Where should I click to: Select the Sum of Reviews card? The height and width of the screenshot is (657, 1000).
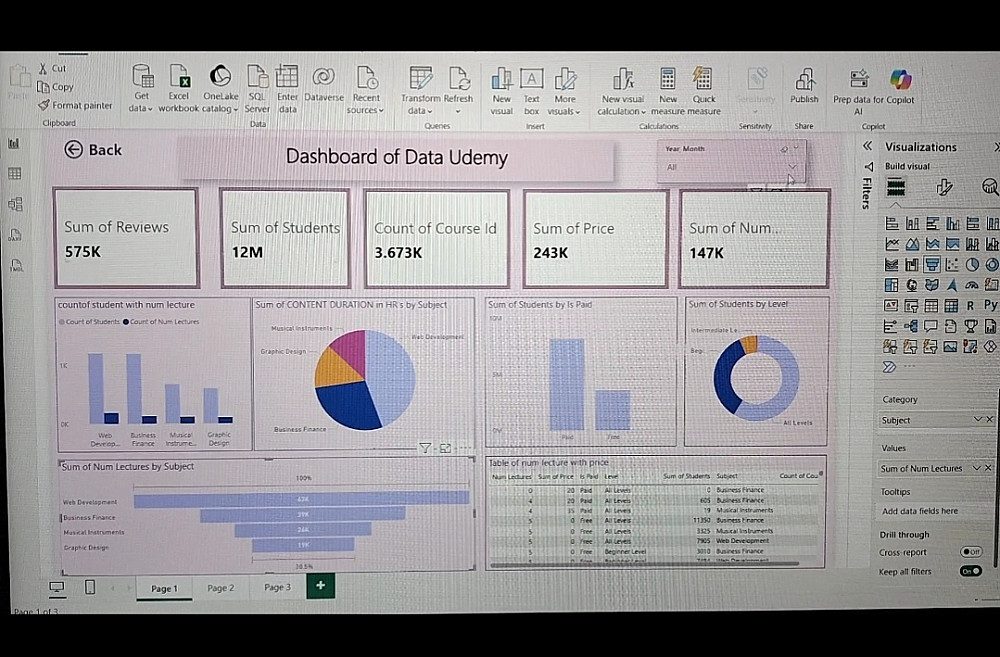126,238
